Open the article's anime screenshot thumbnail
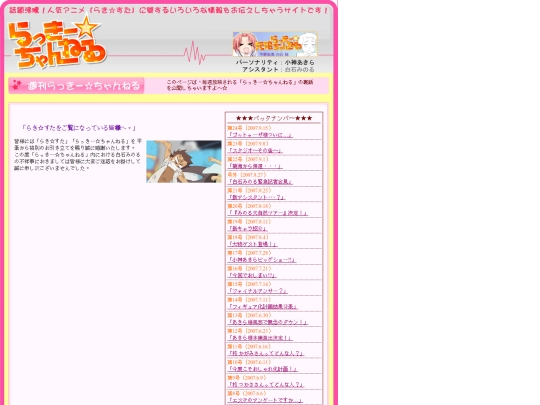This screenshot has height=405, width=540. (x=184, y=161)
